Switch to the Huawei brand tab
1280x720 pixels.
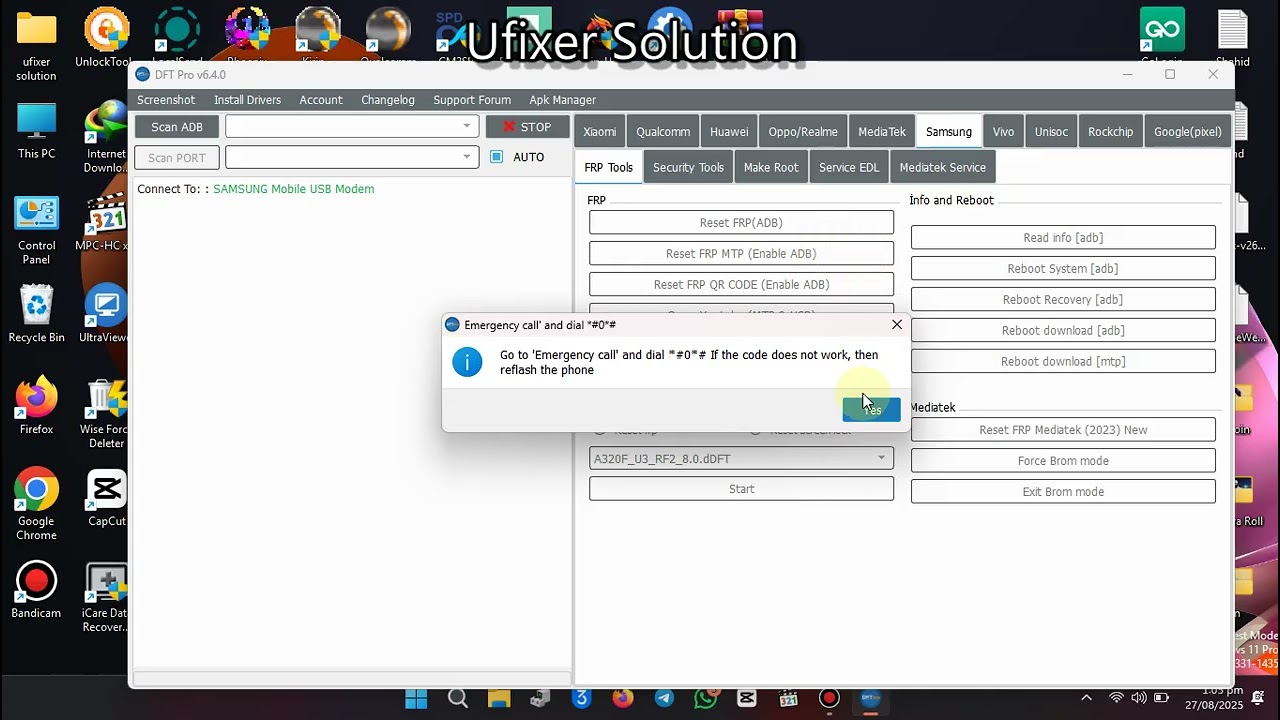[x=729, y=132]
